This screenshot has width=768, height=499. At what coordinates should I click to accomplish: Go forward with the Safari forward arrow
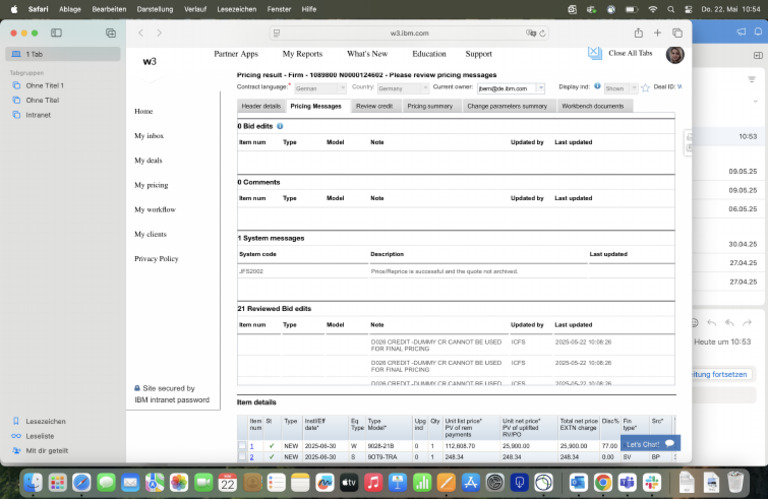coord(159,33)
